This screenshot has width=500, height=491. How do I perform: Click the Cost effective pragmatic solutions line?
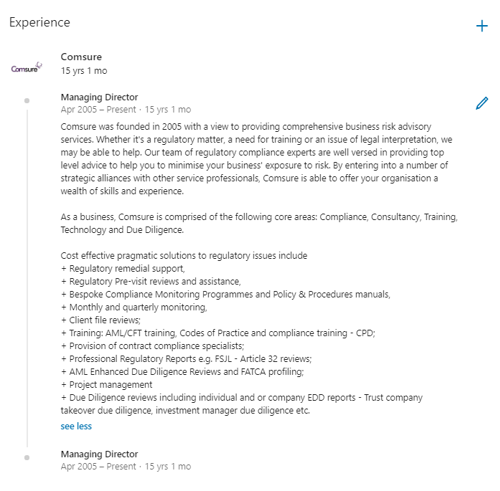click(184, 256)
